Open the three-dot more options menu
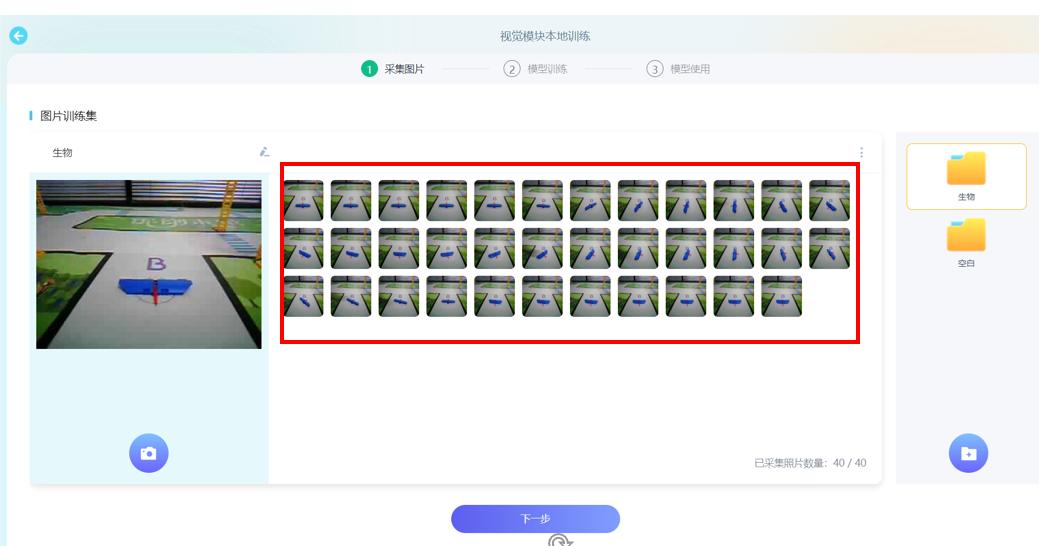1047x546 pixels. [x=861, y=152]
